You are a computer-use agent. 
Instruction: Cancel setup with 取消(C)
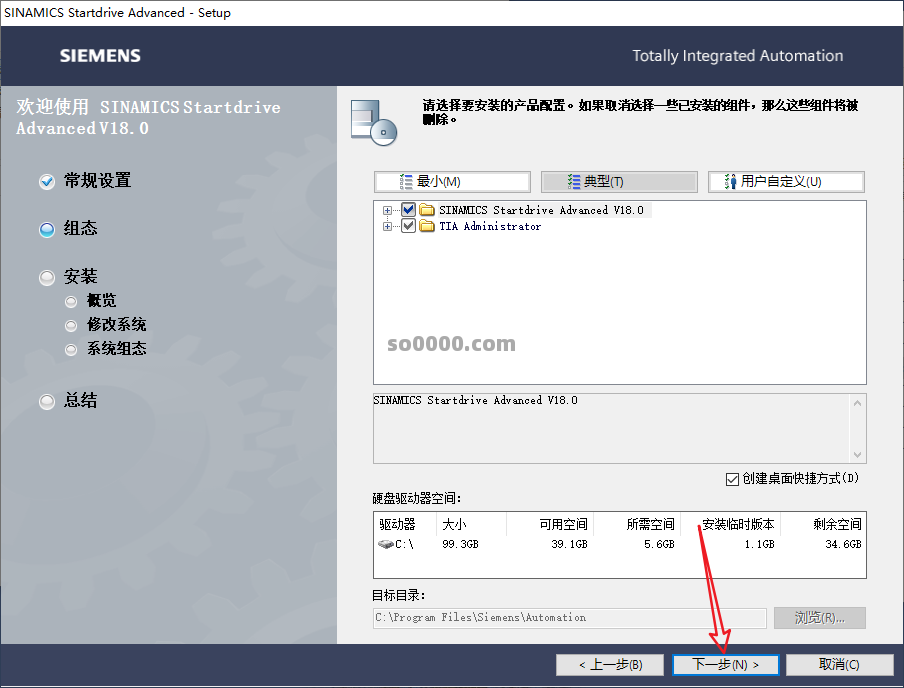pos(839,665)
